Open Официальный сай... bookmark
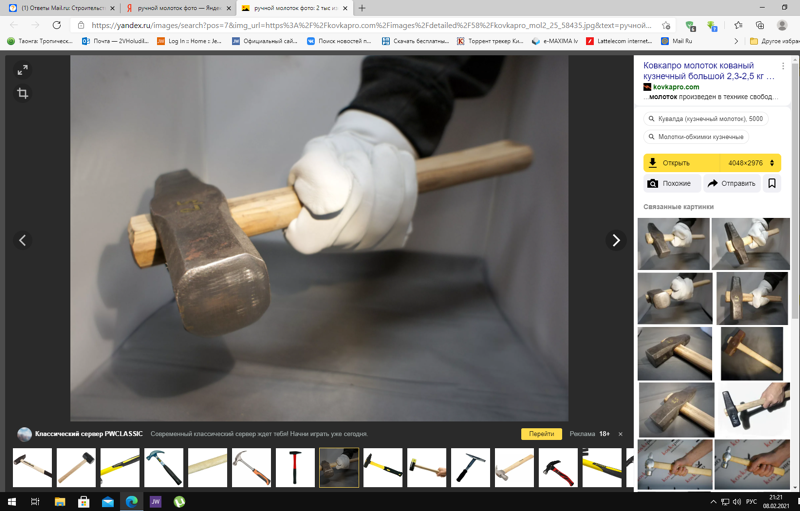Viewport: 800px width, 511px height. coord(265,41)
